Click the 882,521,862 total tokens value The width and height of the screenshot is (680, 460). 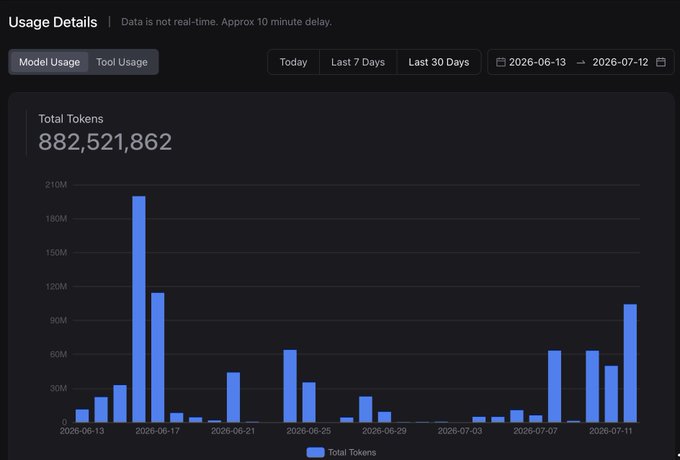(x=105, y=142)
